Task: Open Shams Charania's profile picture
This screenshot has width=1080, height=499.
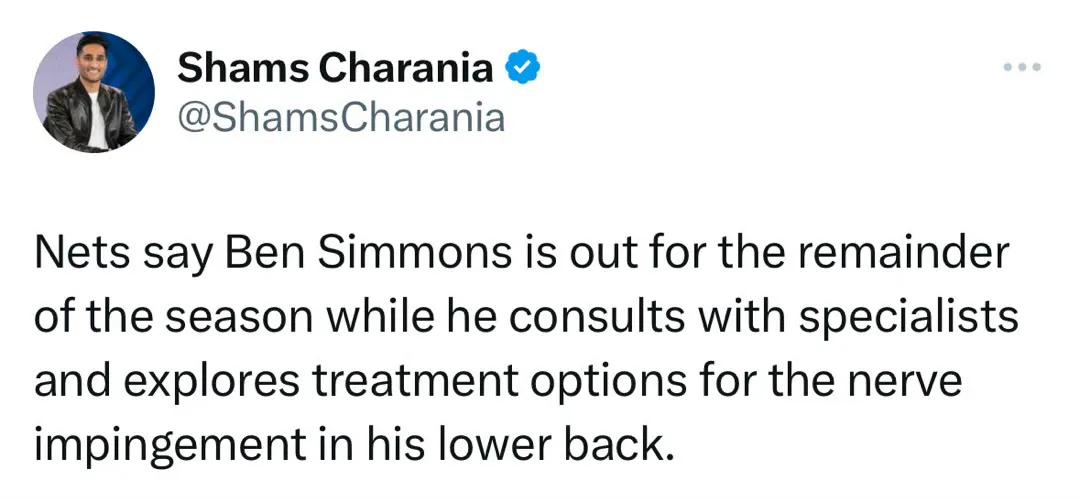Action: coord(94,92)
